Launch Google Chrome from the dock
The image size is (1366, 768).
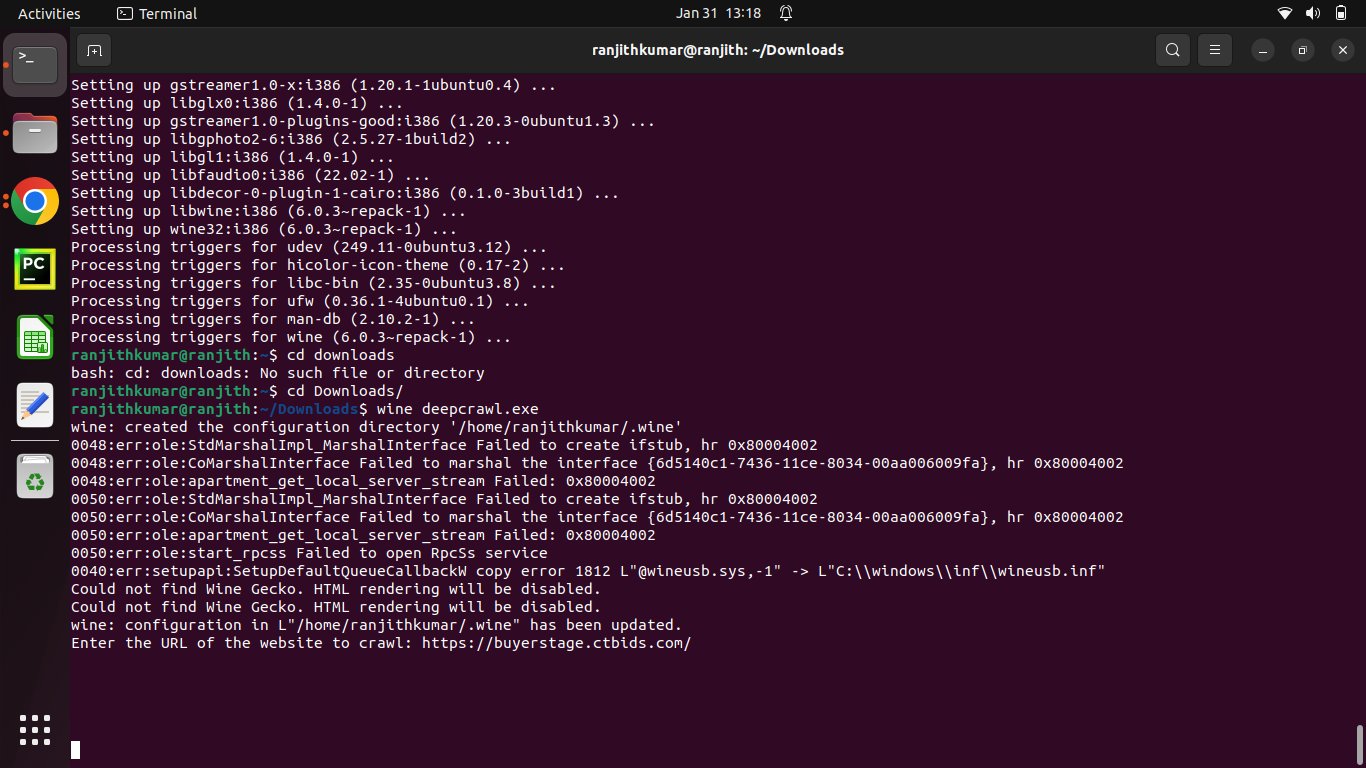tap(35, 201)
